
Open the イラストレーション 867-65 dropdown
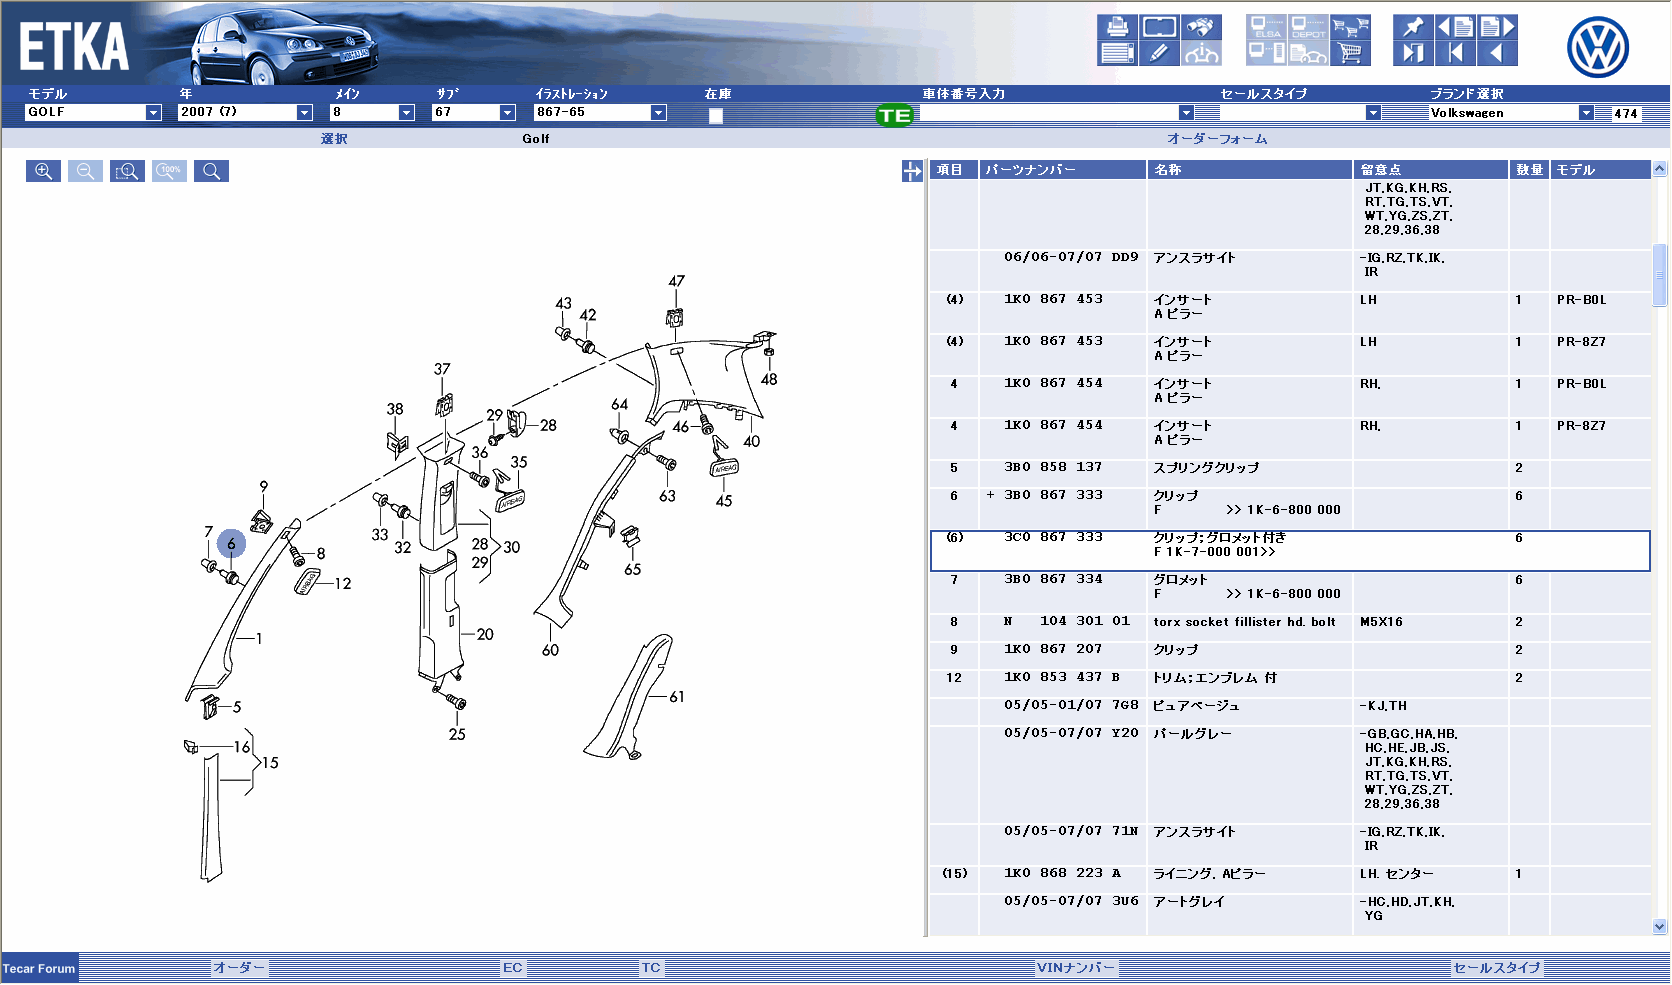pyautogui.click(x=658, y=113)
